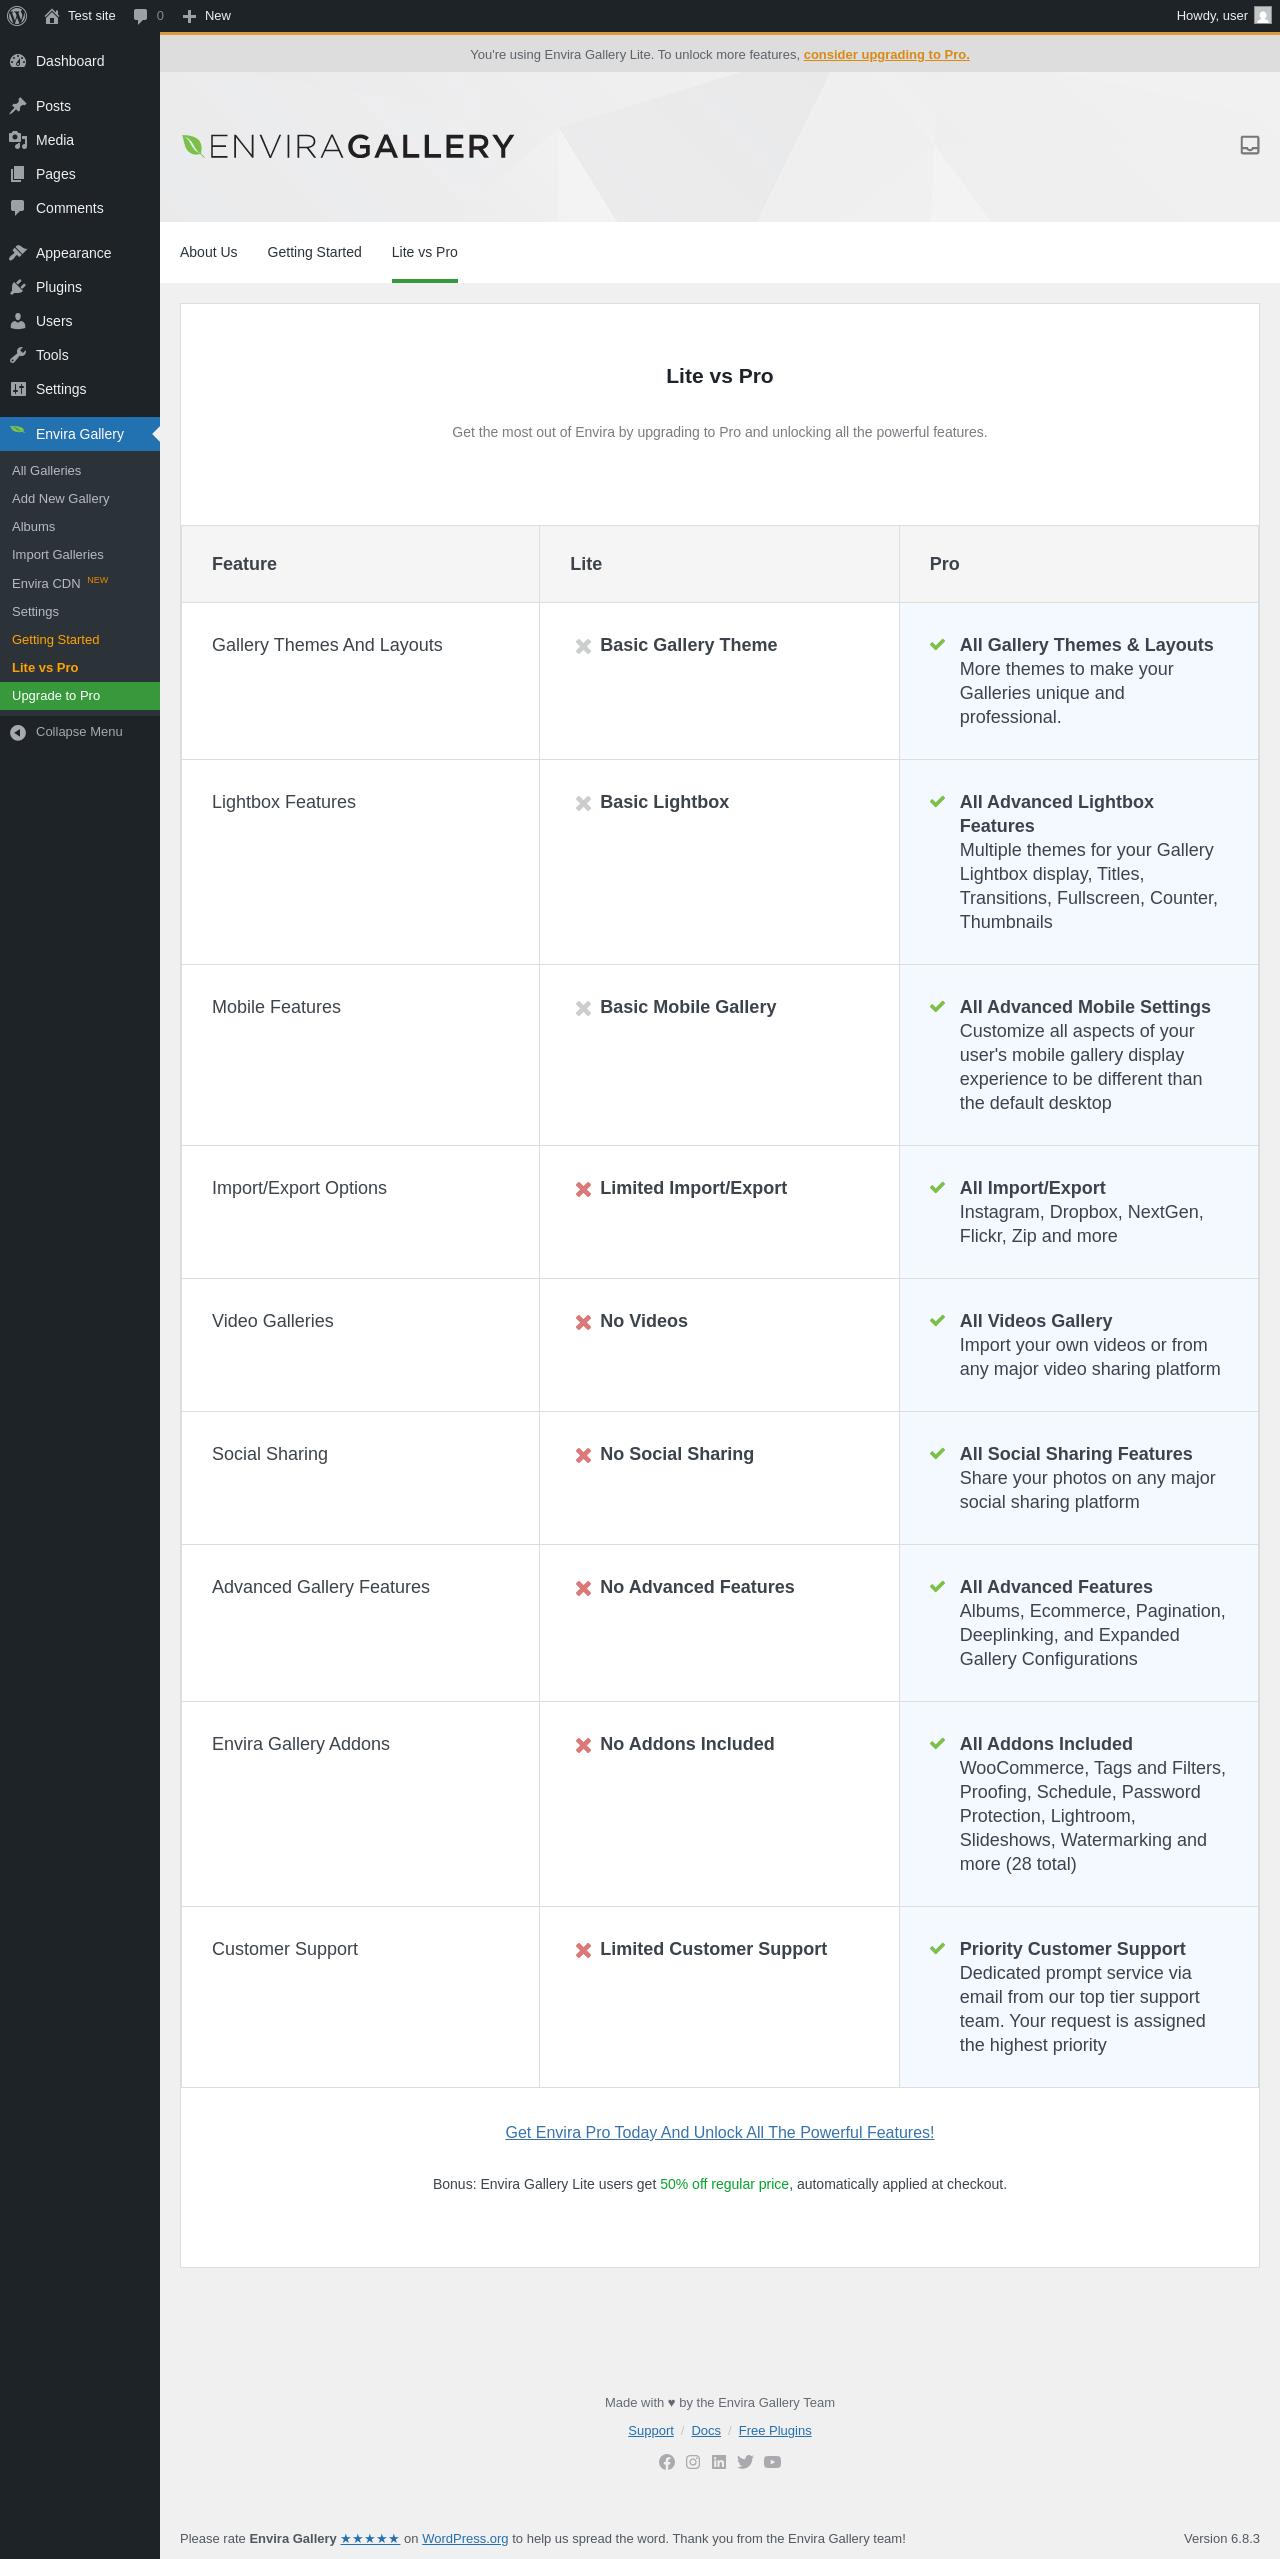The image size is (1280, 2559).
Task: Open the Twitter footer icon
Action: 745,2462
